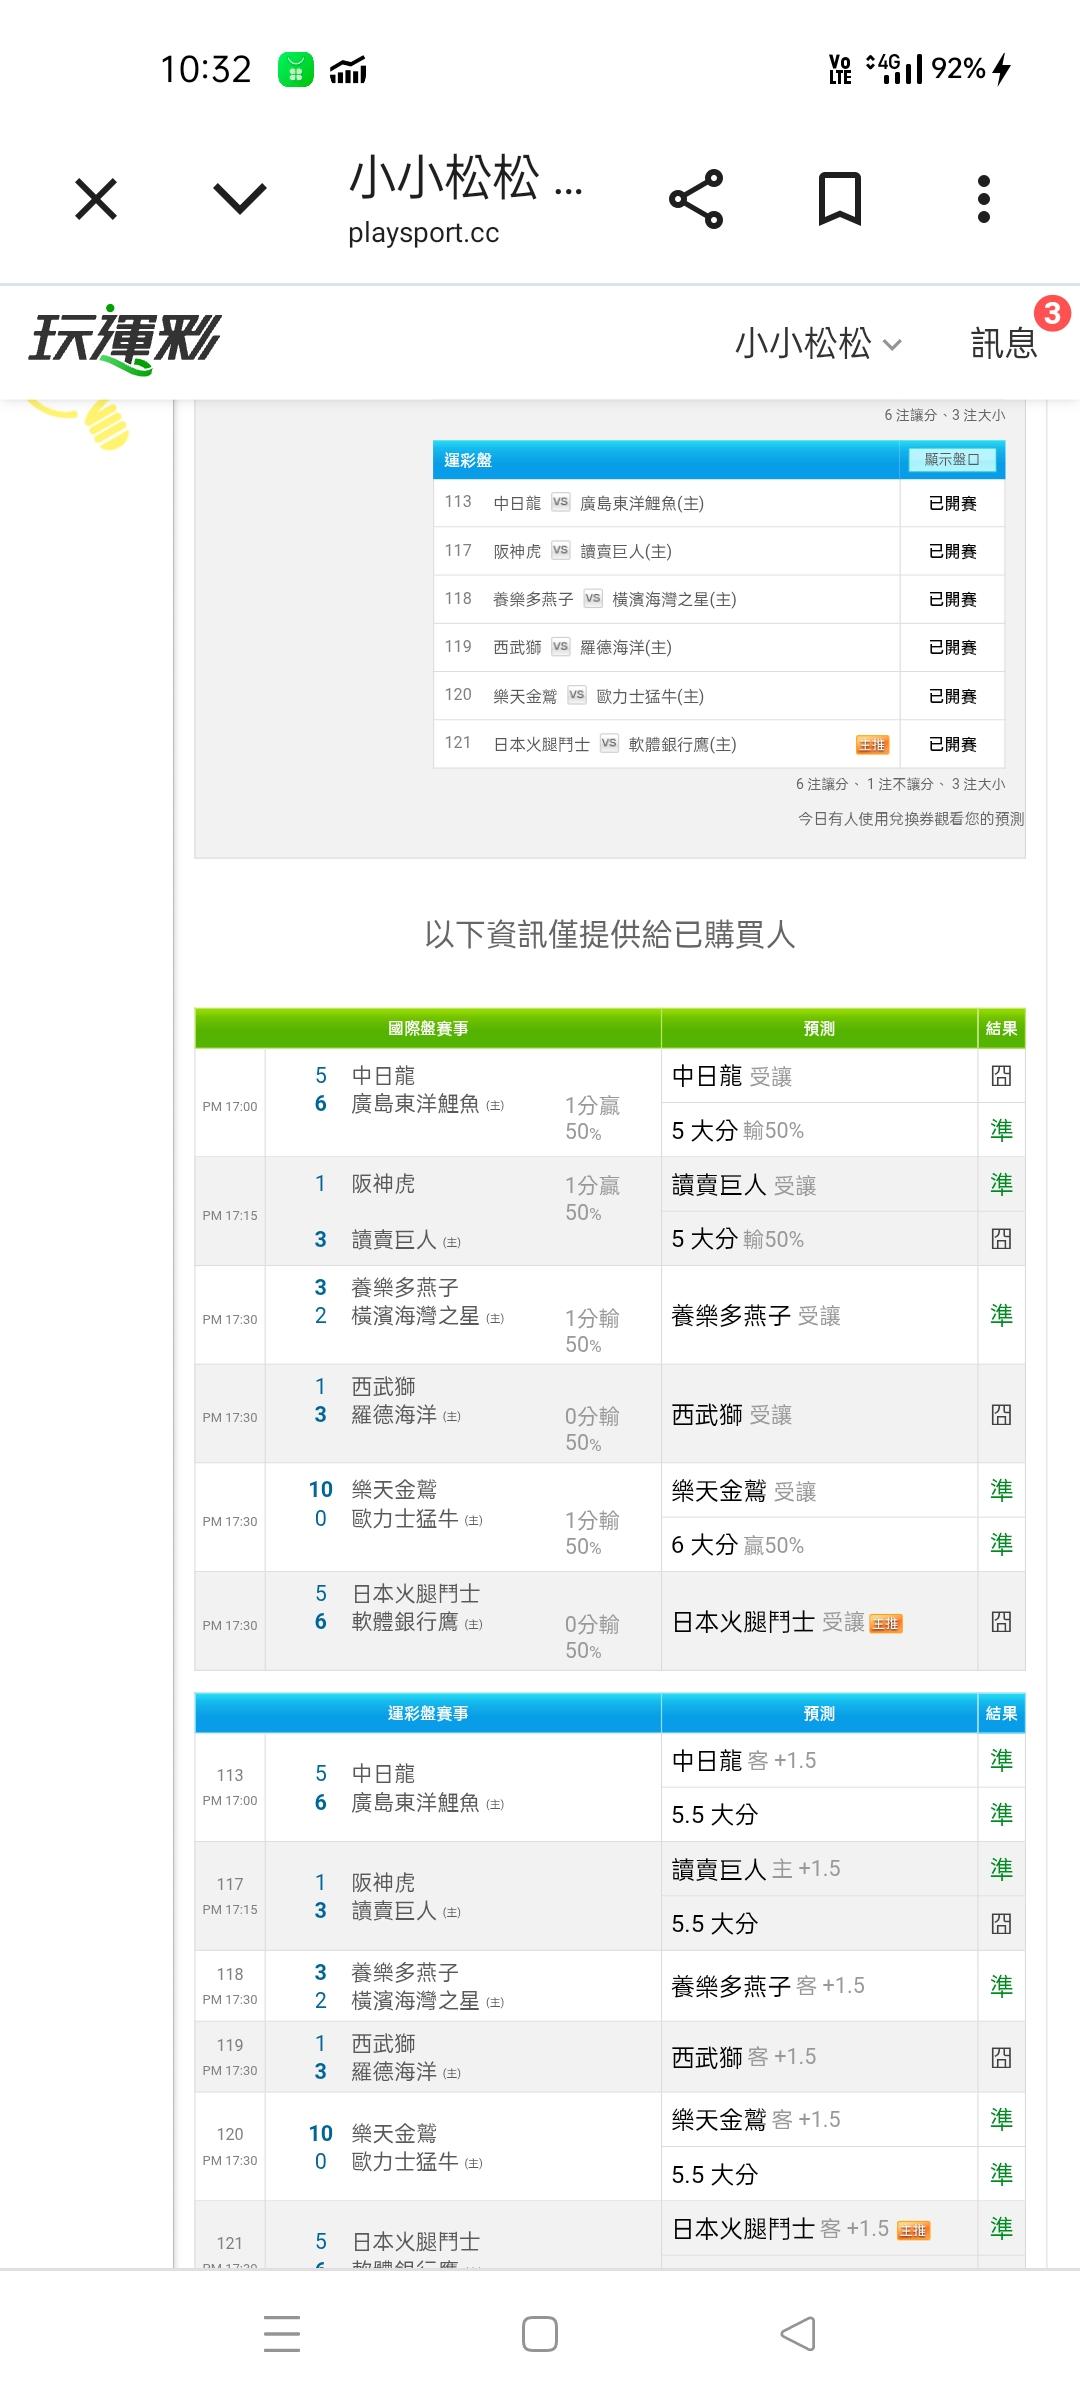Tap 日本火腿鬥士 受讓 prediction cell
The height and width of the screenshot is (2400, 1080).
[818, 1622]
